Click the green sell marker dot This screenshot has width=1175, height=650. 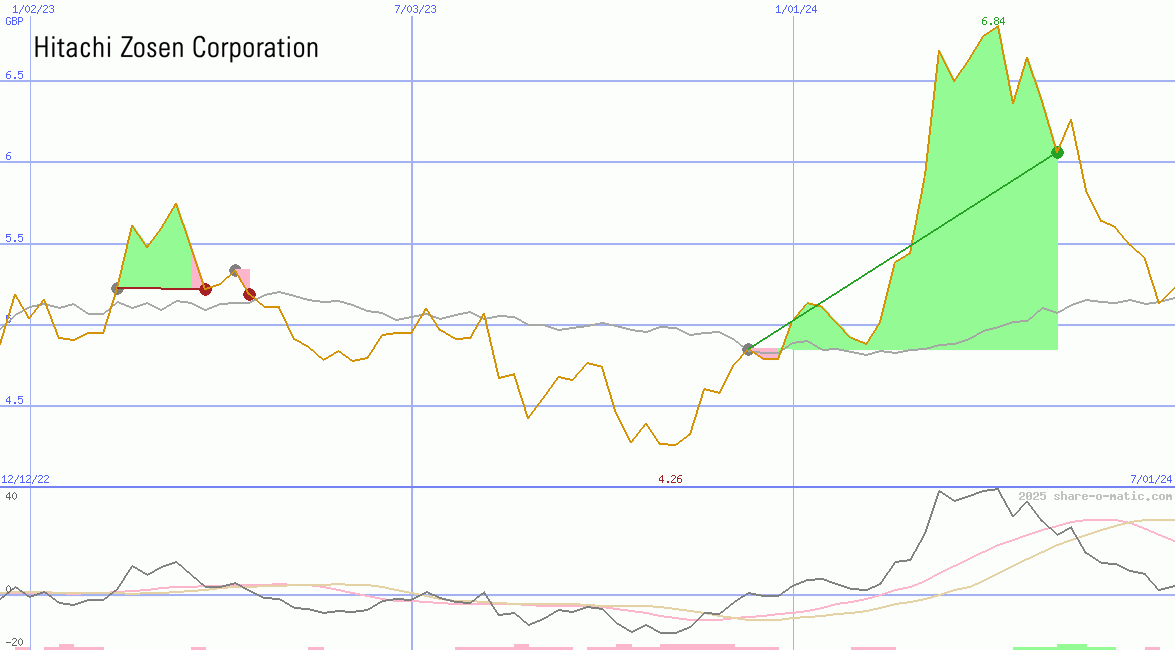pyautogui.click(x=1057, y=152)
